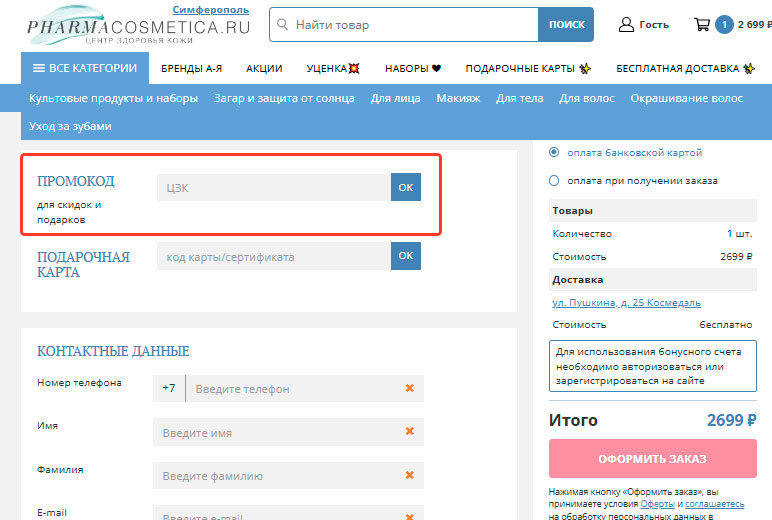Image resolution: width=772 pixels, height=520 pixels.
Task: Click the promo code input field
Action: click(x=274, y=187)
